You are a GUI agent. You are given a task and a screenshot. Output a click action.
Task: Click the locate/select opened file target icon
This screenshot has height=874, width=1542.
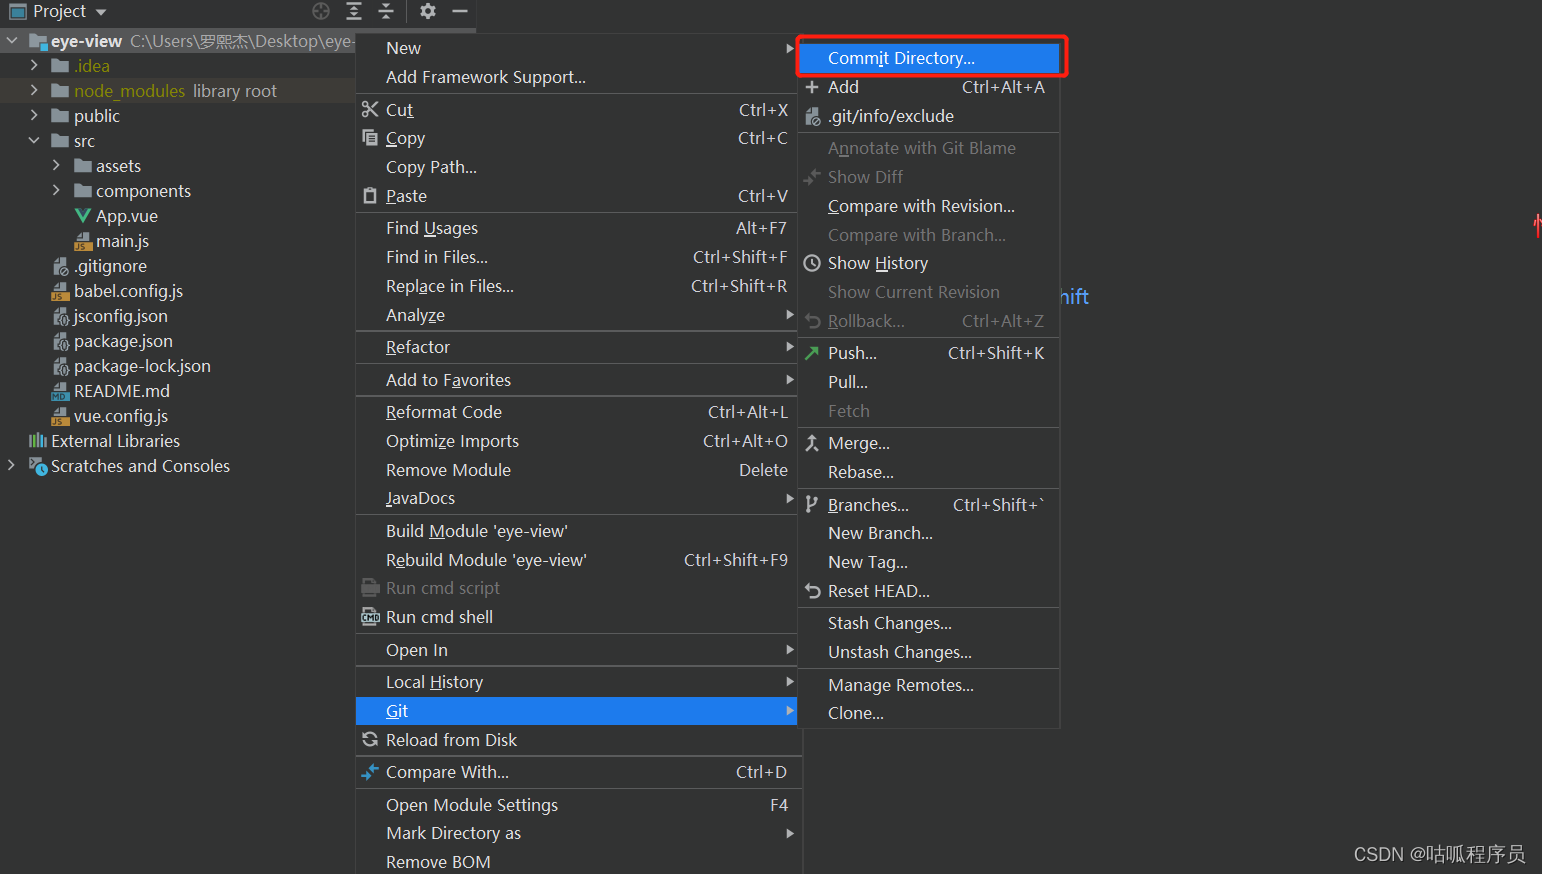coord(321,11)
